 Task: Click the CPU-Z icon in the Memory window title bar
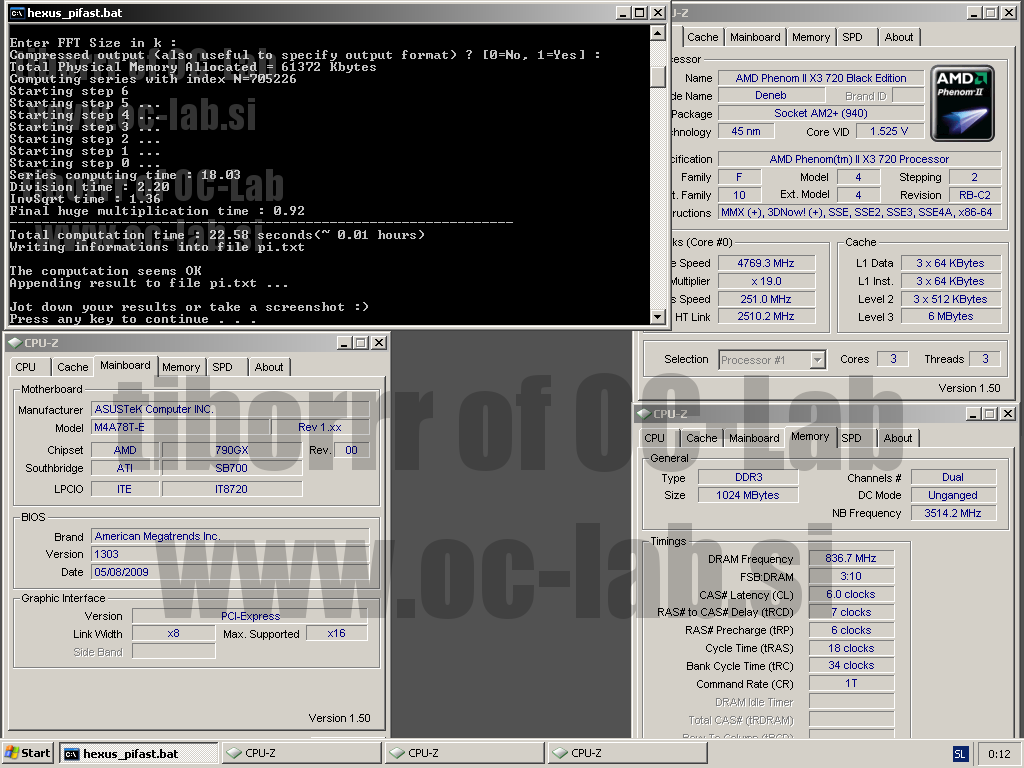coord(644,413)
